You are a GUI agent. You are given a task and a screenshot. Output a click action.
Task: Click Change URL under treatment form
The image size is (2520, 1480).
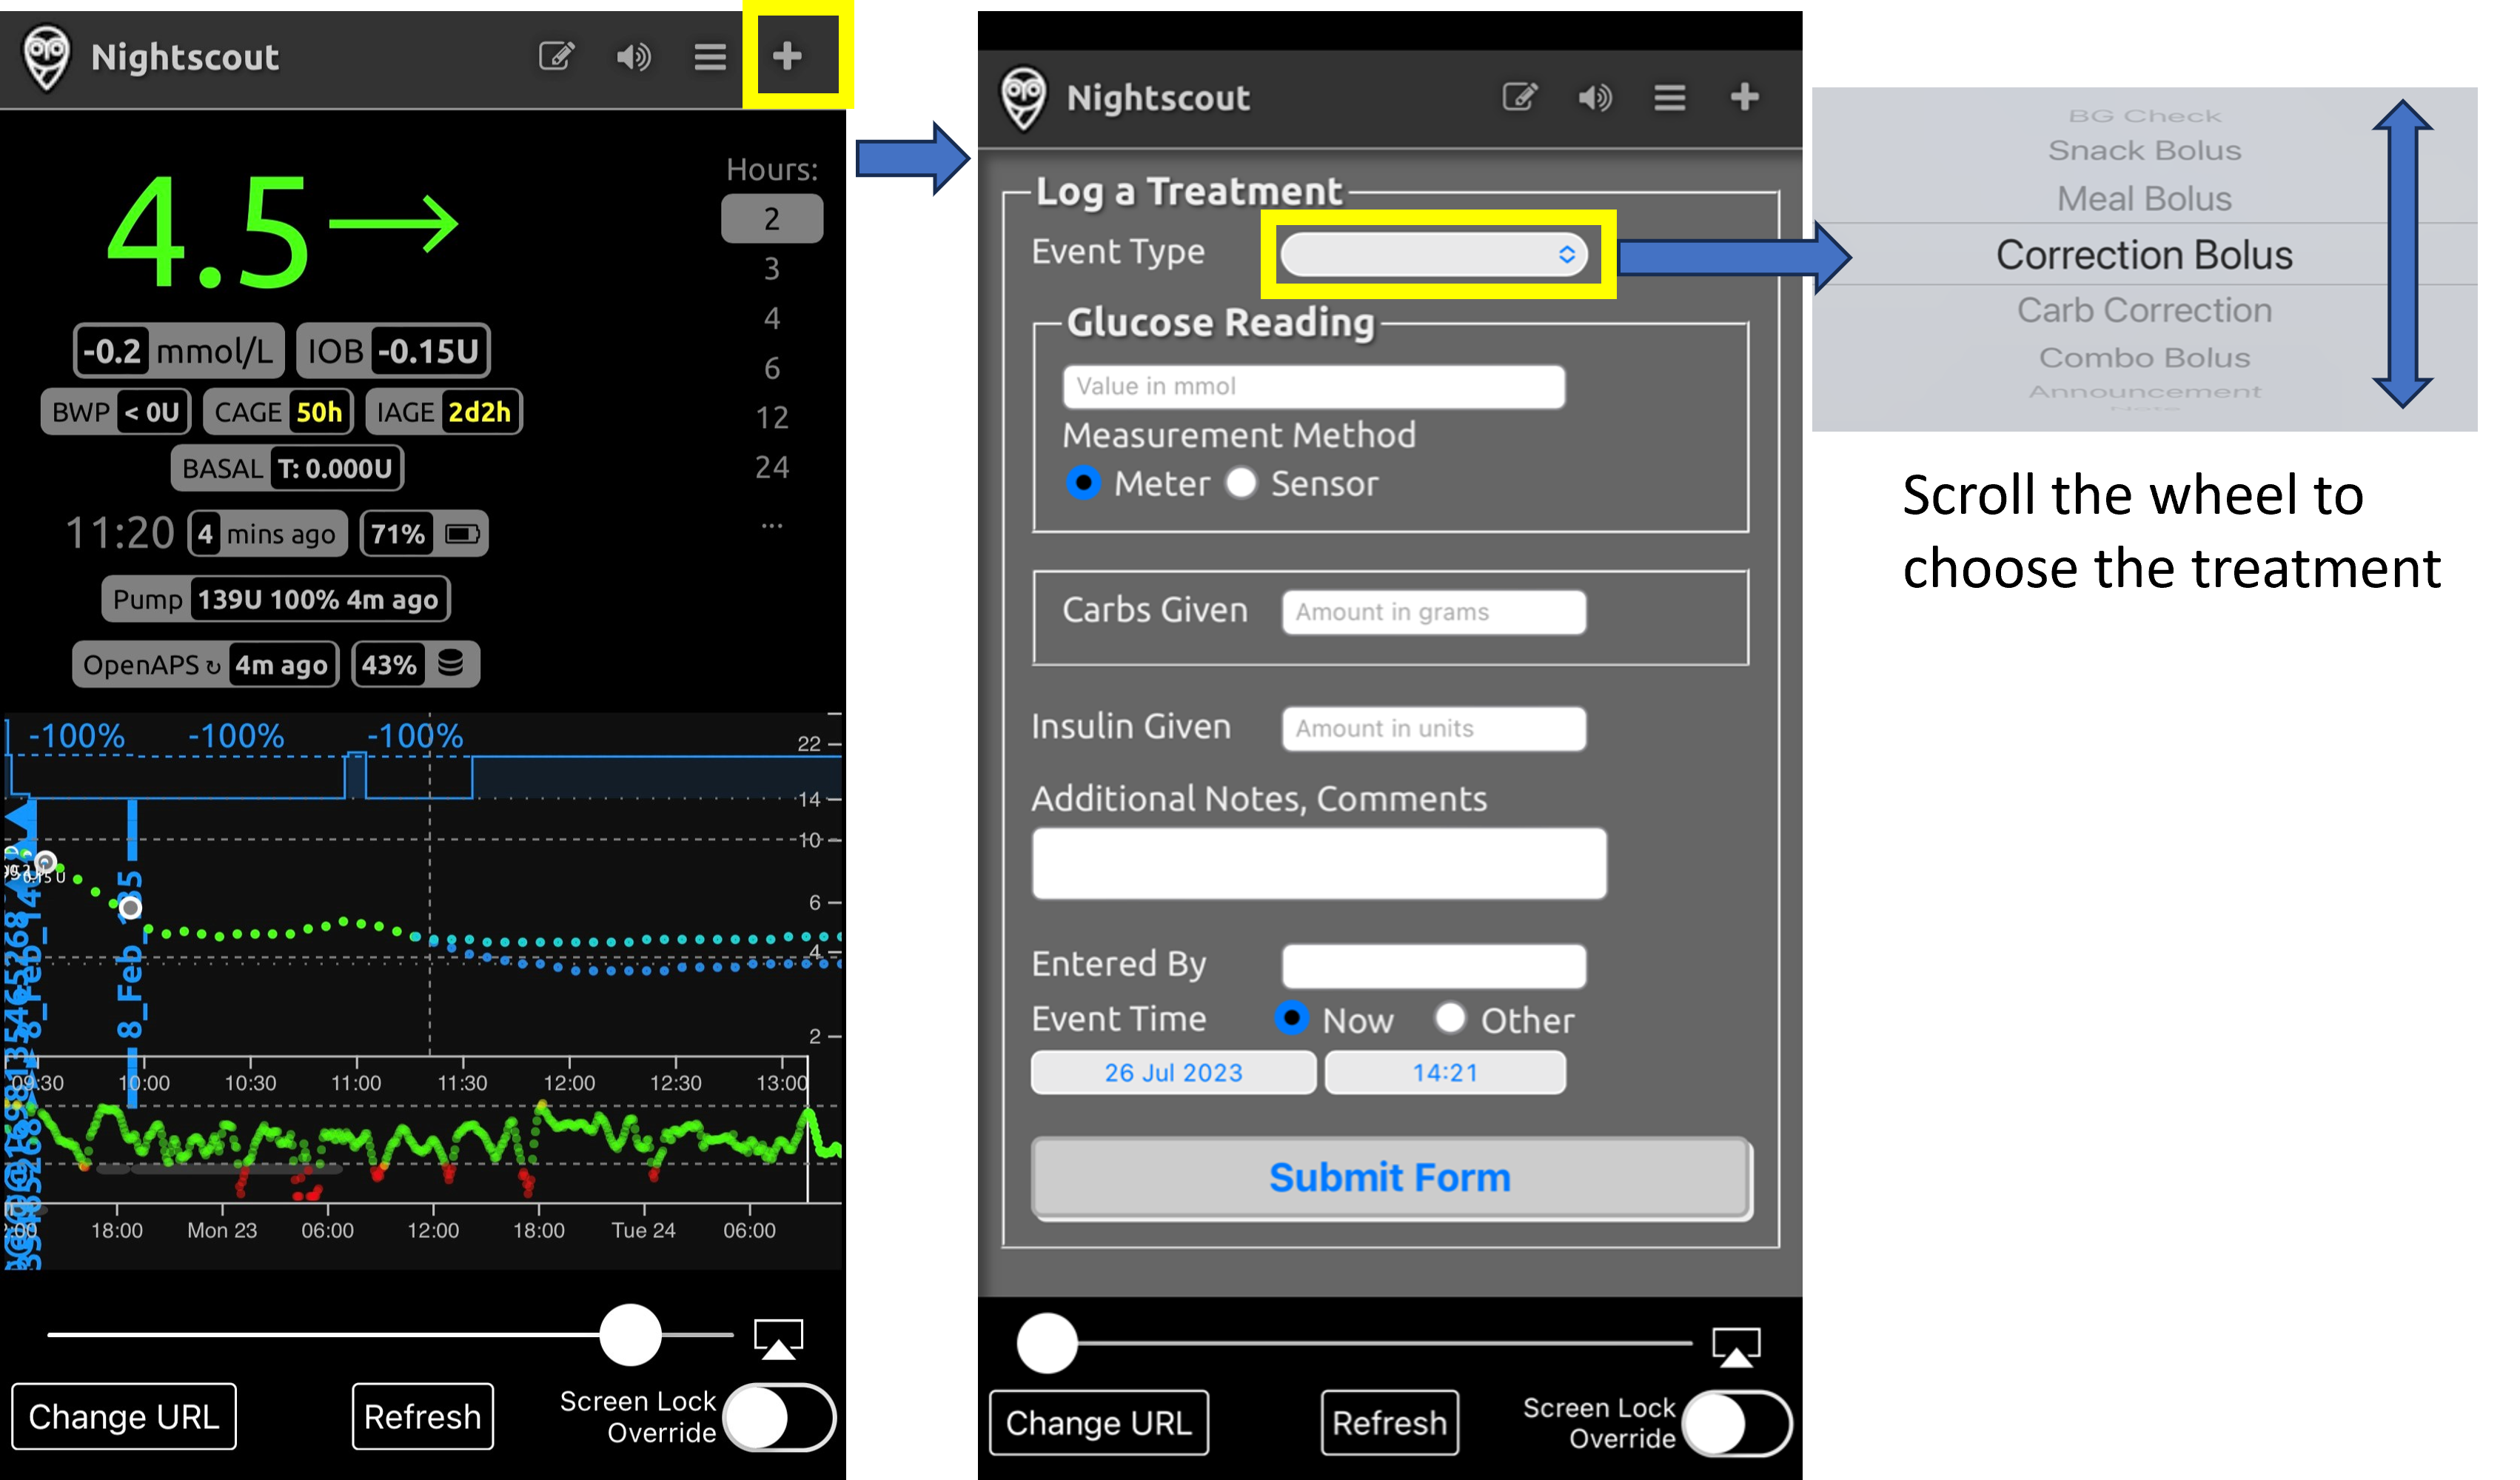[x=1099, y=1423]
